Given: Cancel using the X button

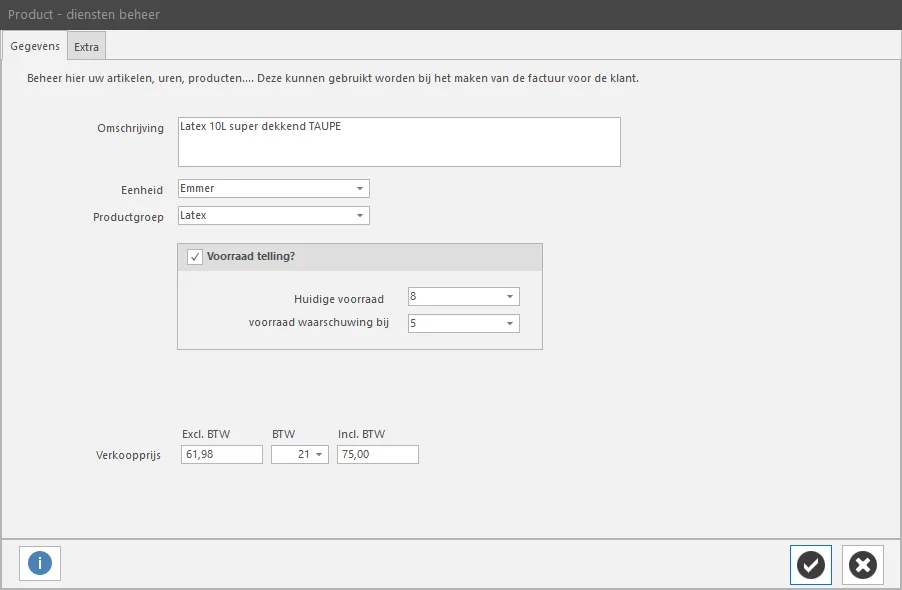Looking at the screenshot, I should click(862, 565).
